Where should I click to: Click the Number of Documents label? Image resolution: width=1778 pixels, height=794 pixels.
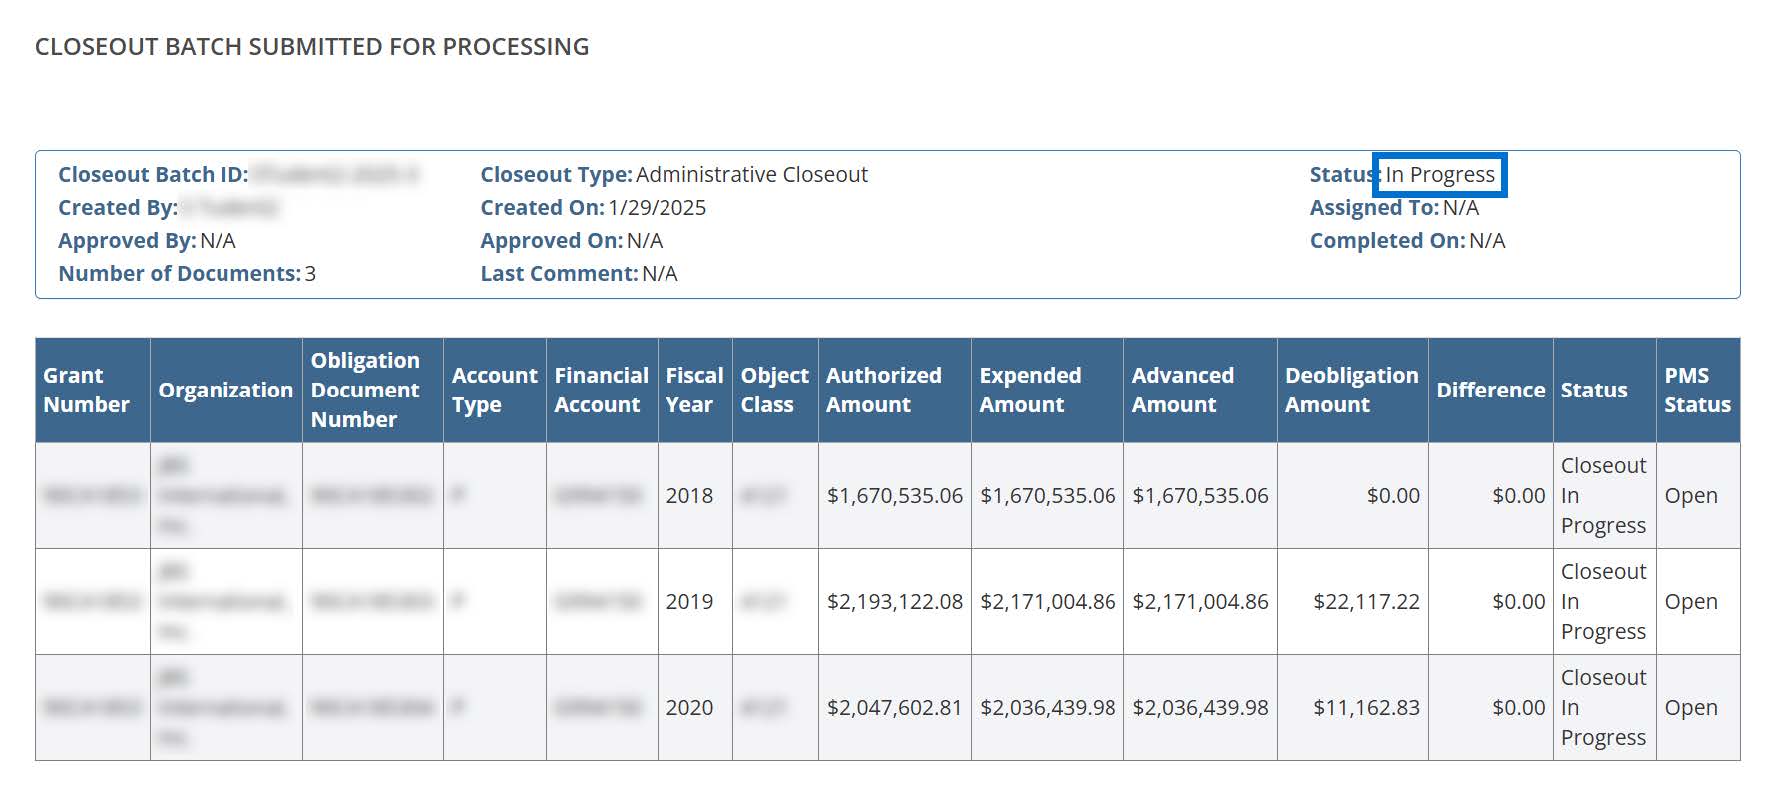tap(179, 274)
